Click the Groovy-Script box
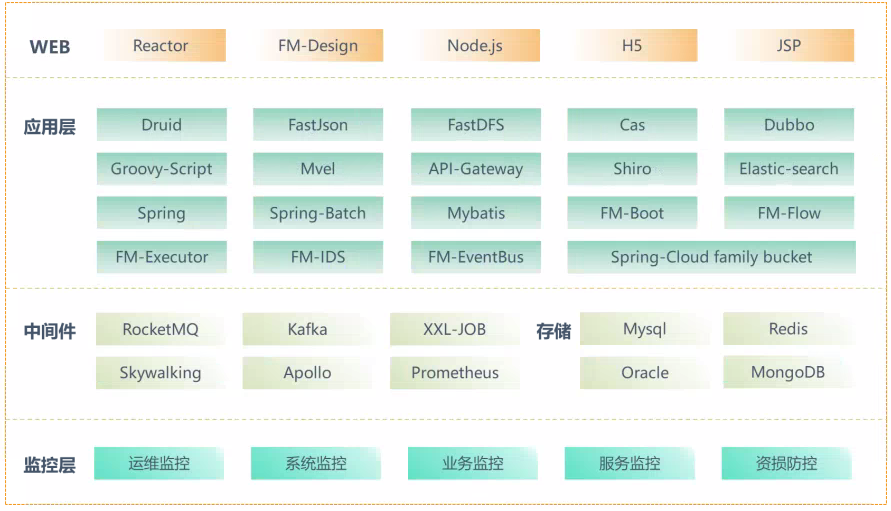Viewport: 891px width, 511px height. click(x=162, y=169)
